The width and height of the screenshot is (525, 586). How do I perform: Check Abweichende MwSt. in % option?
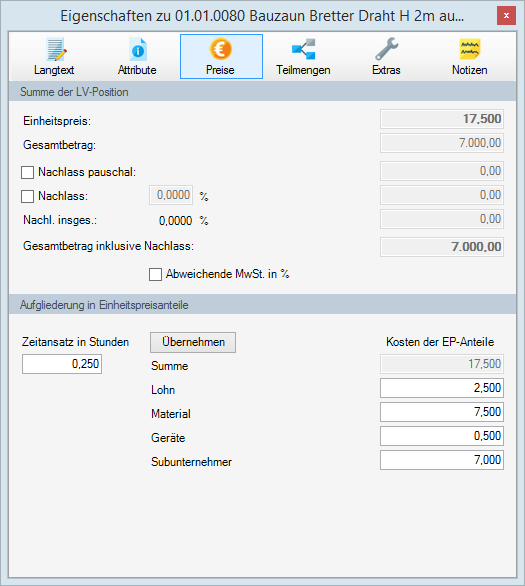pyautogui.click(x=155, y=274)
